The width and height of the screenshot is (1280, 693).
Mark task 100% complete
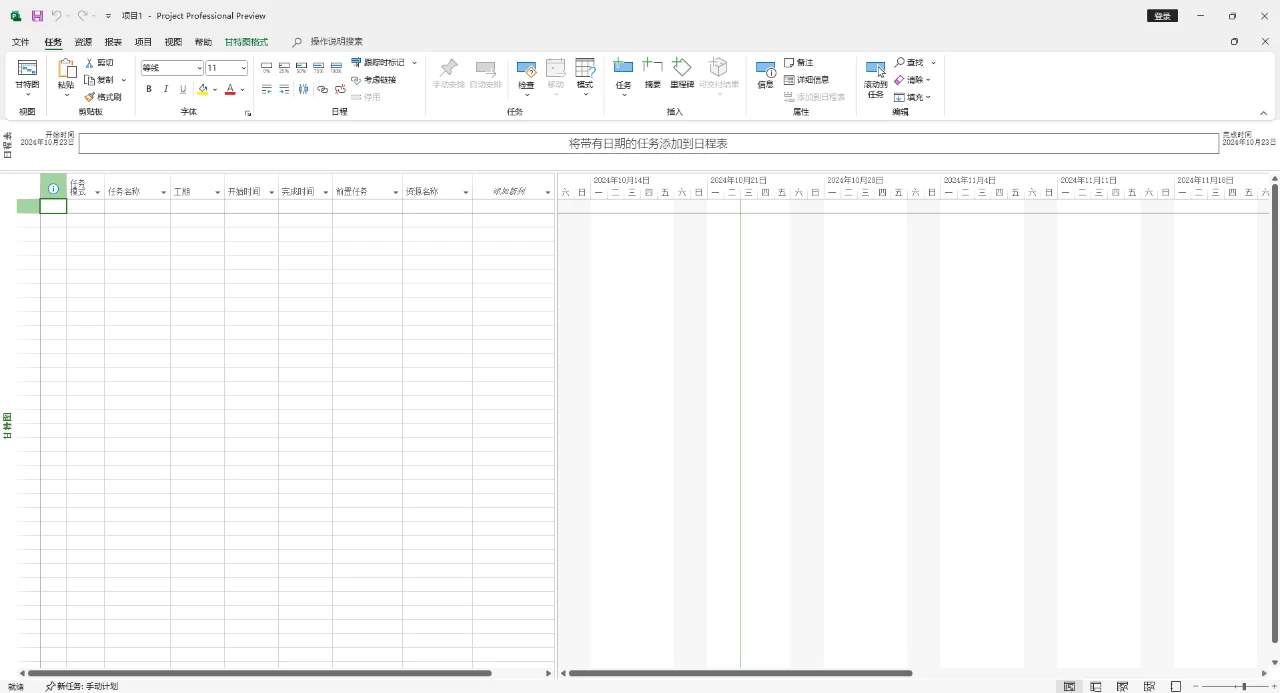(x=336, y=68)
